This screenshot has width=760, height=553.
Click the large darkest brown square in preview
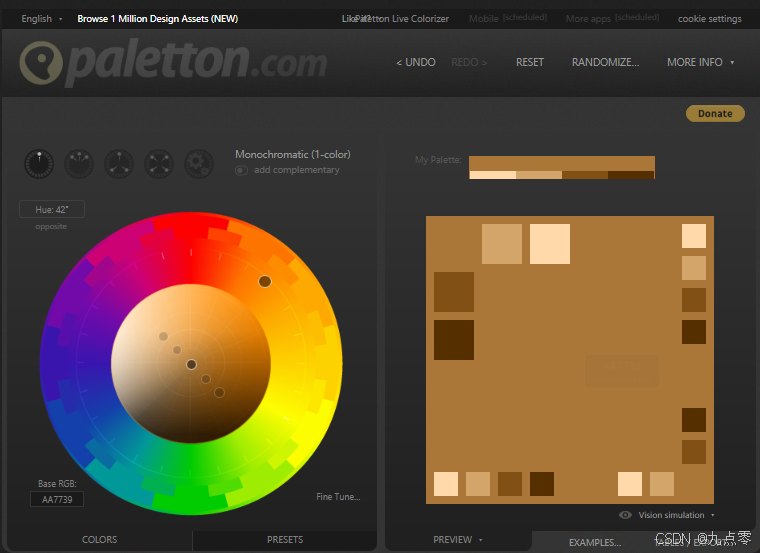[454, 340]
